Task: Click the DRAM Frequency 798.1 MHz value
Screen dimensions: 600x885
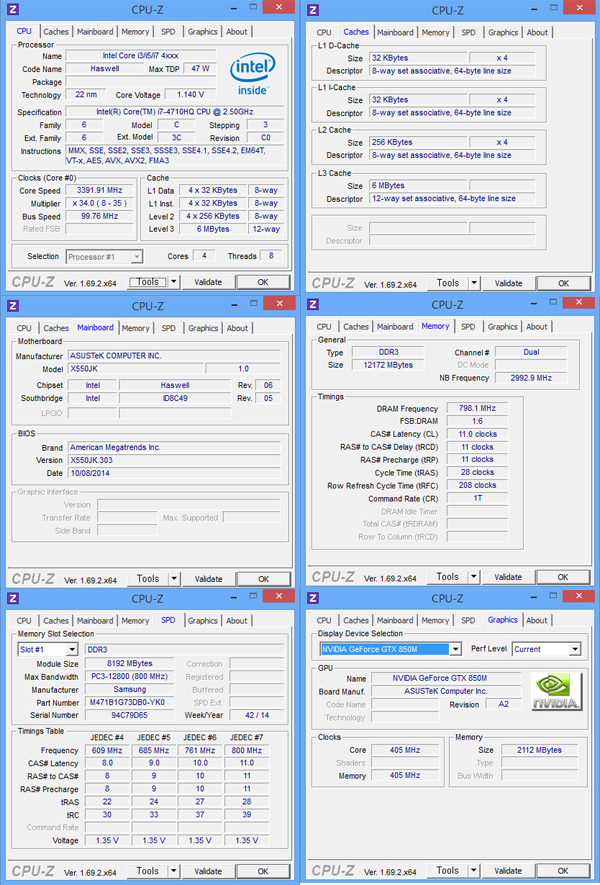Action: tap(478, 408)
